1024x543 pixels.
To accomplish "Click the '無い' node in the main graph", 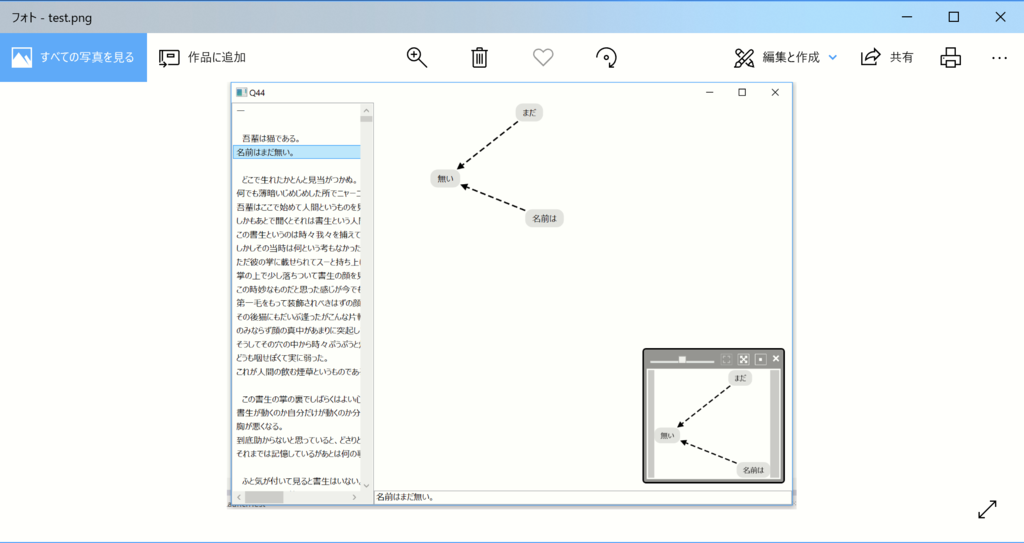I will pos(445,178).
